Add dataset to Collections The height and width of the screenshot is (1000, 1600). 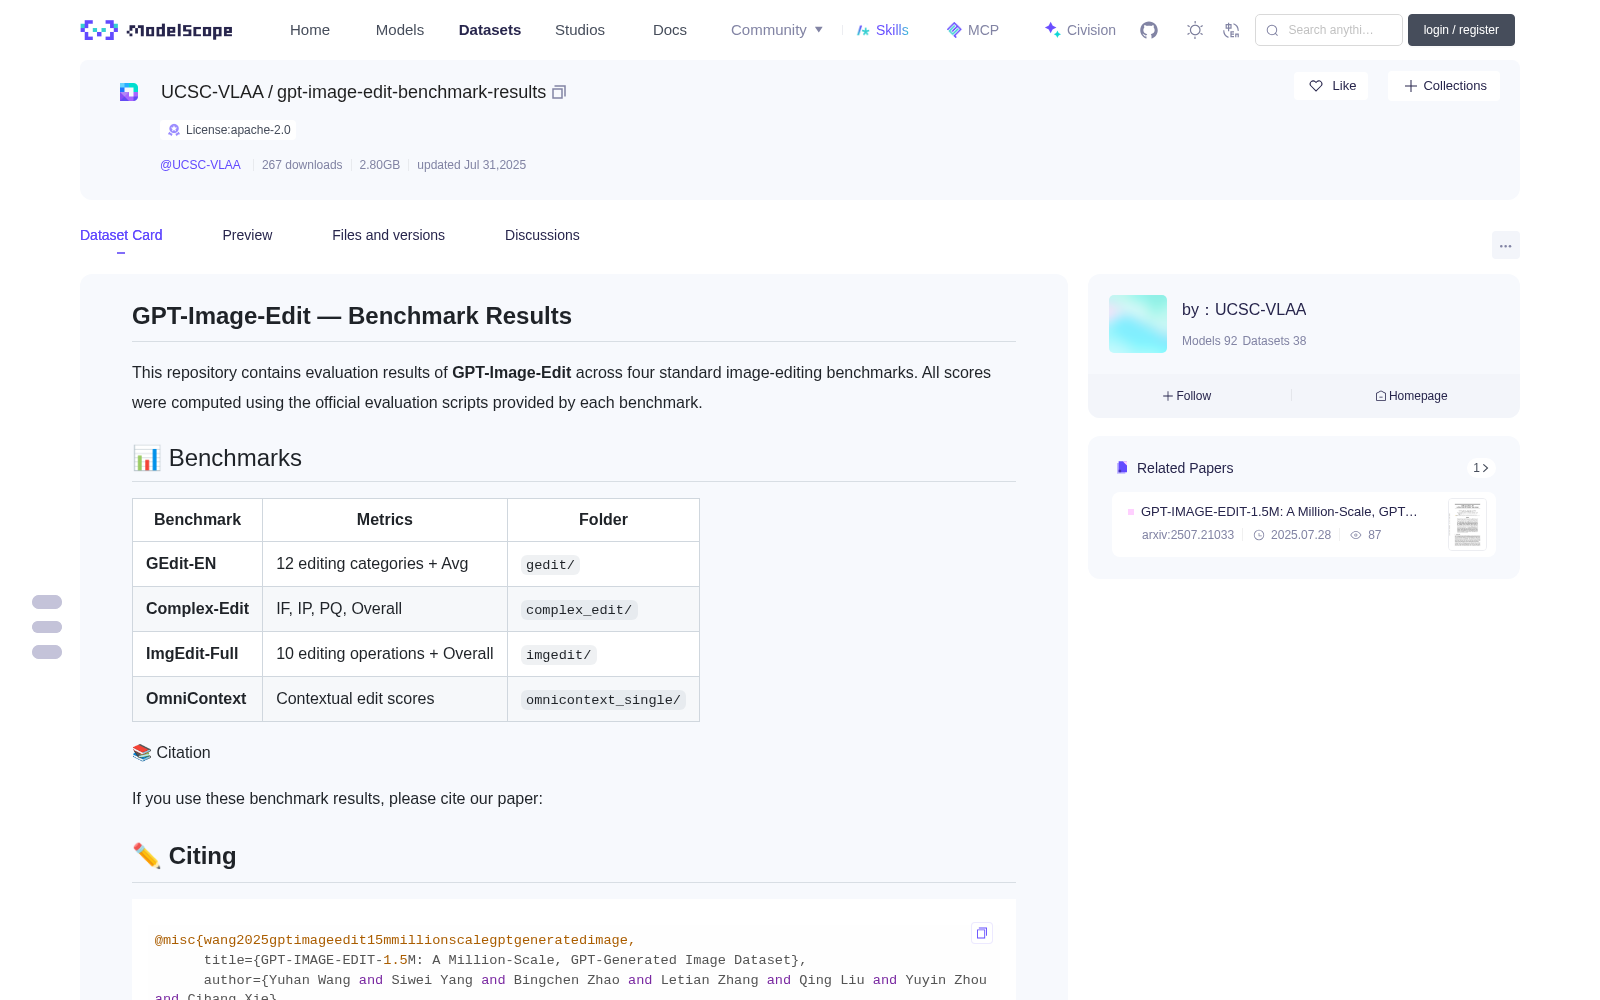tap(1444, 86)
